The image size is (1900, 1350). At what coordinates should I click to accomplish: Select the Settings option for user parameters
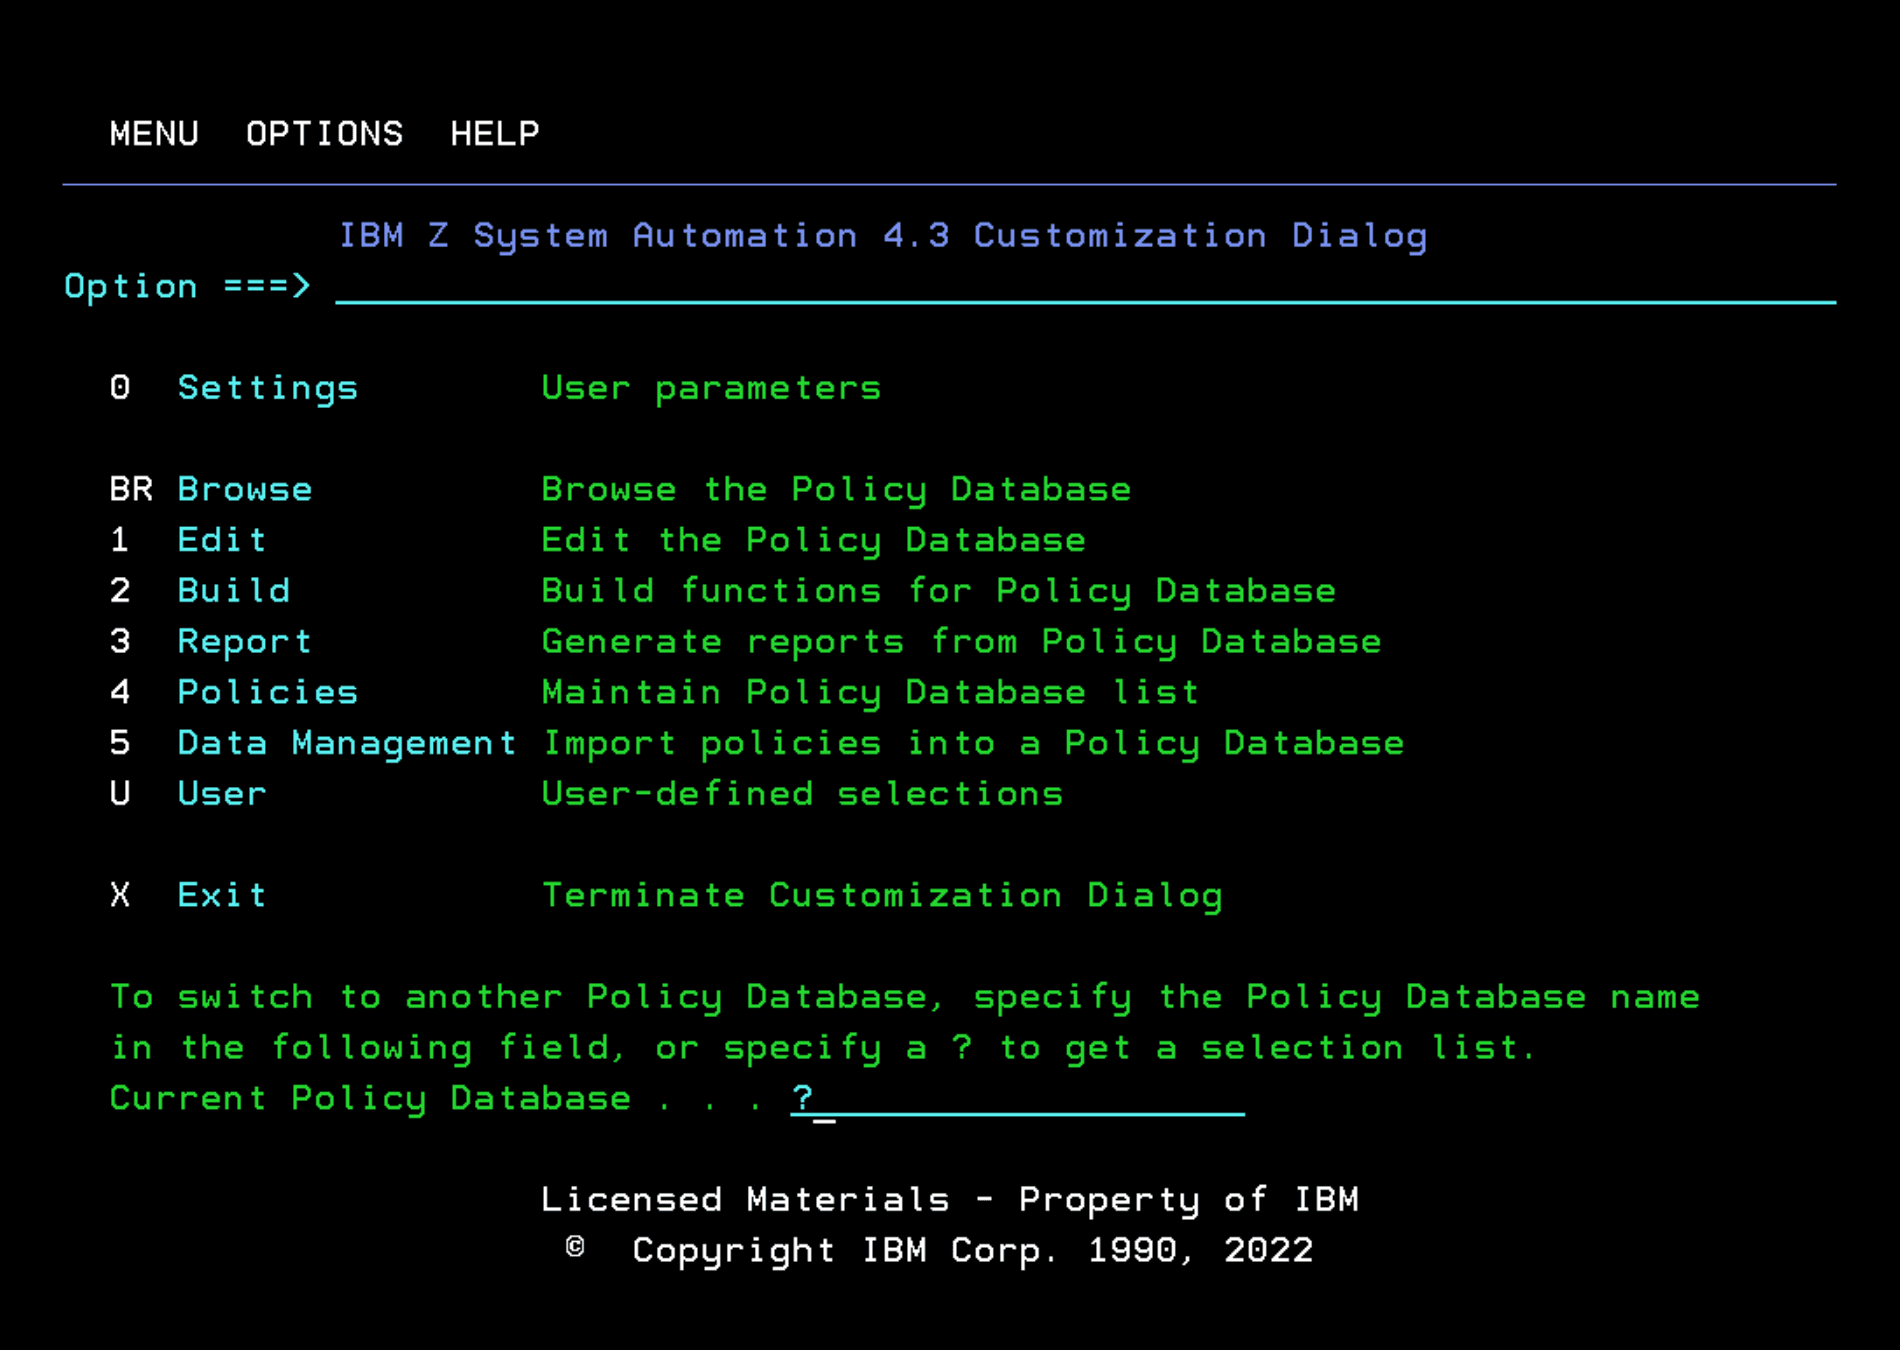267,387
